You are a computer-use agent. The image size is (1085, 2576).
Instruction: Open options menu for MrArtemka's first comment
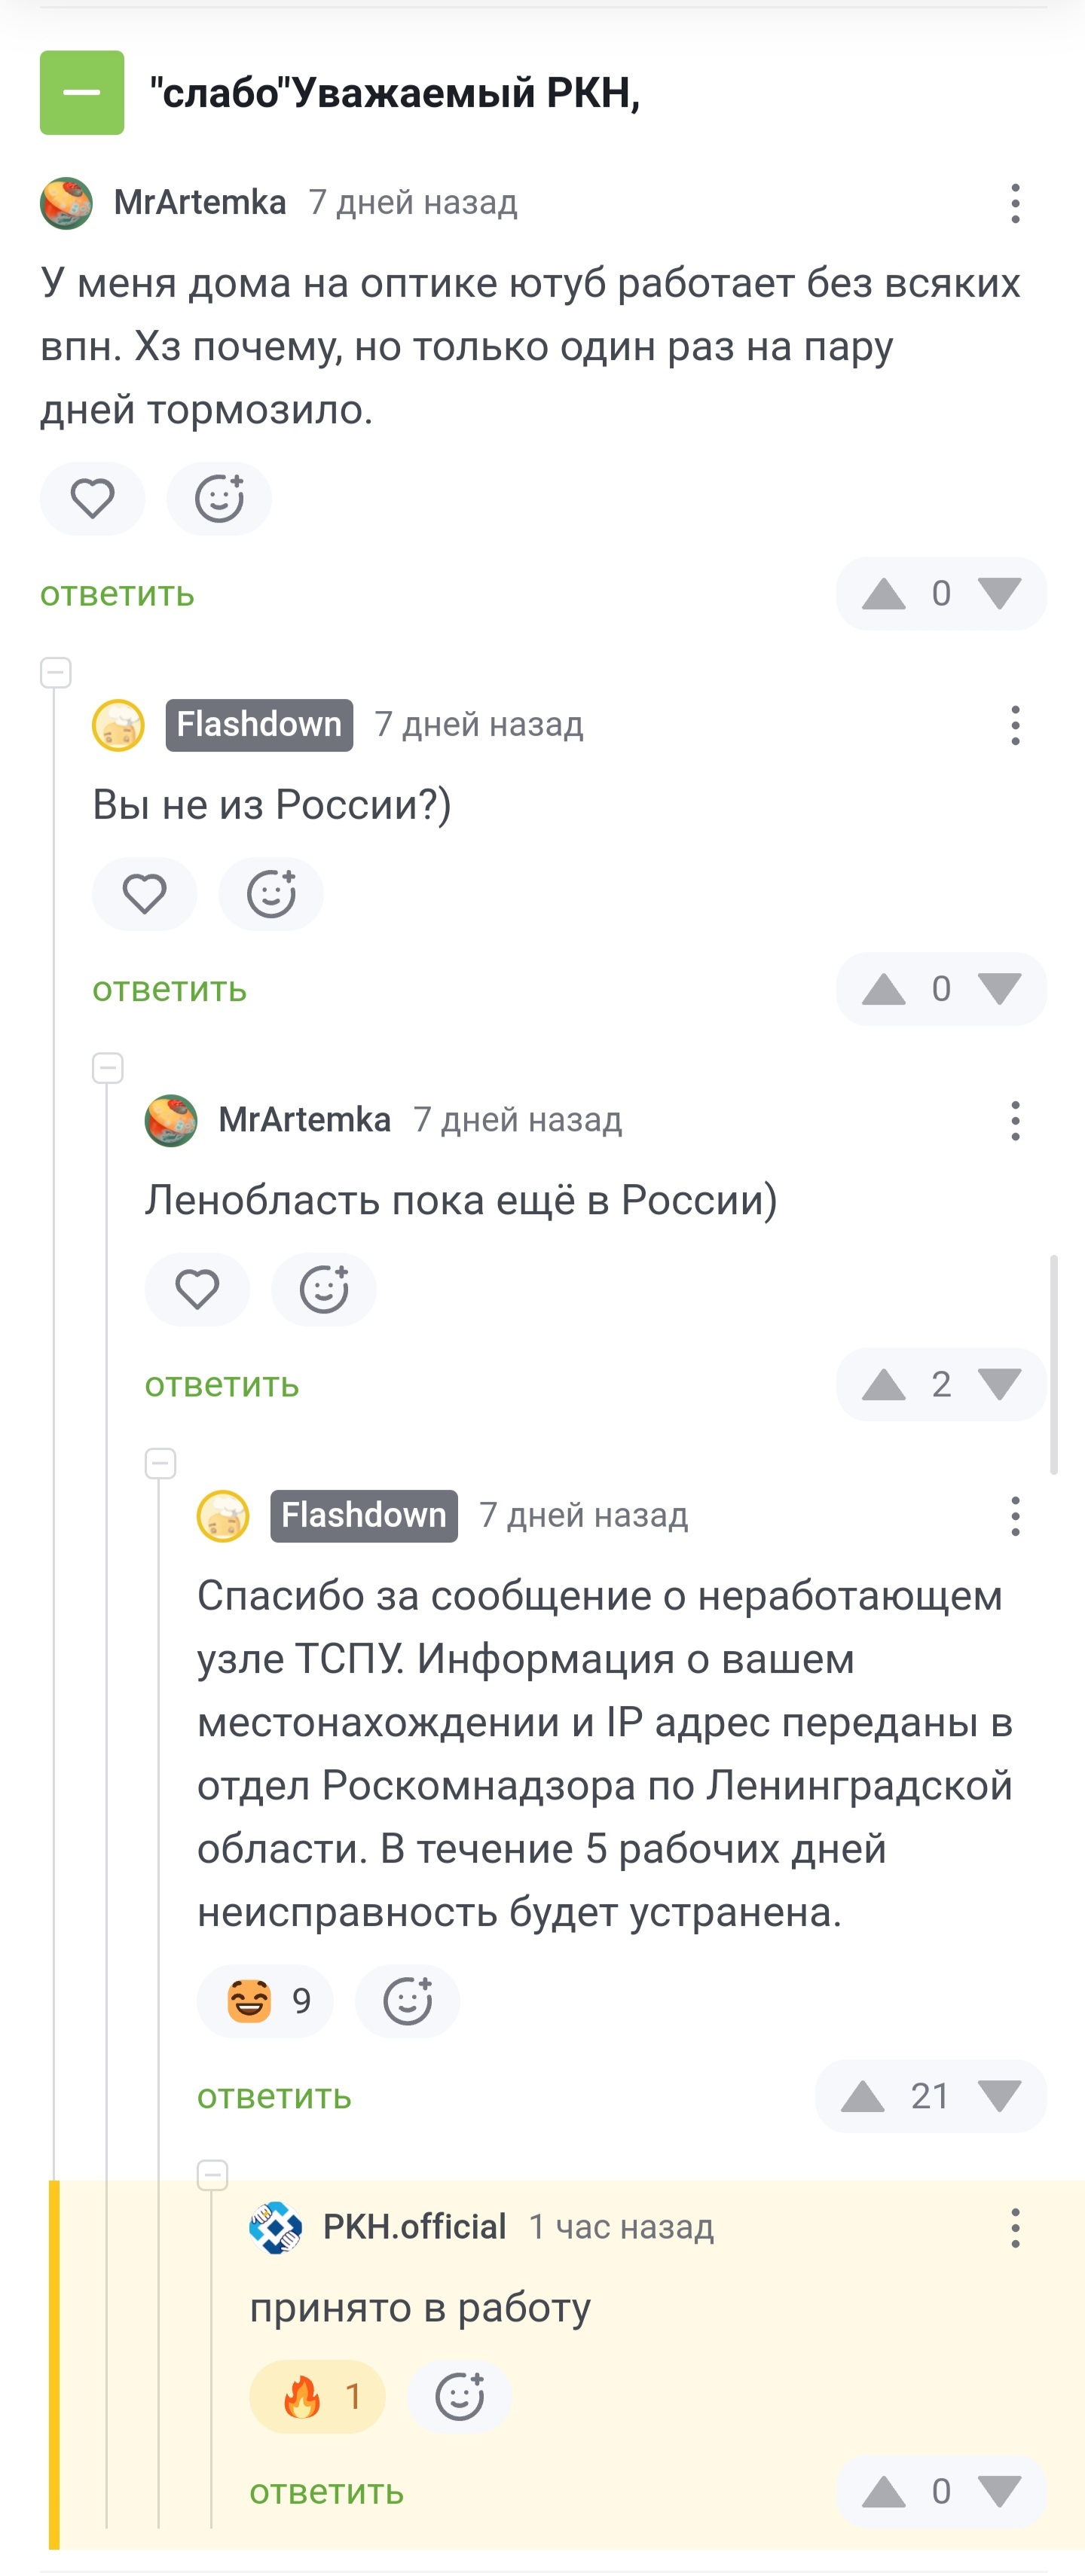(x=1015, y=203)
